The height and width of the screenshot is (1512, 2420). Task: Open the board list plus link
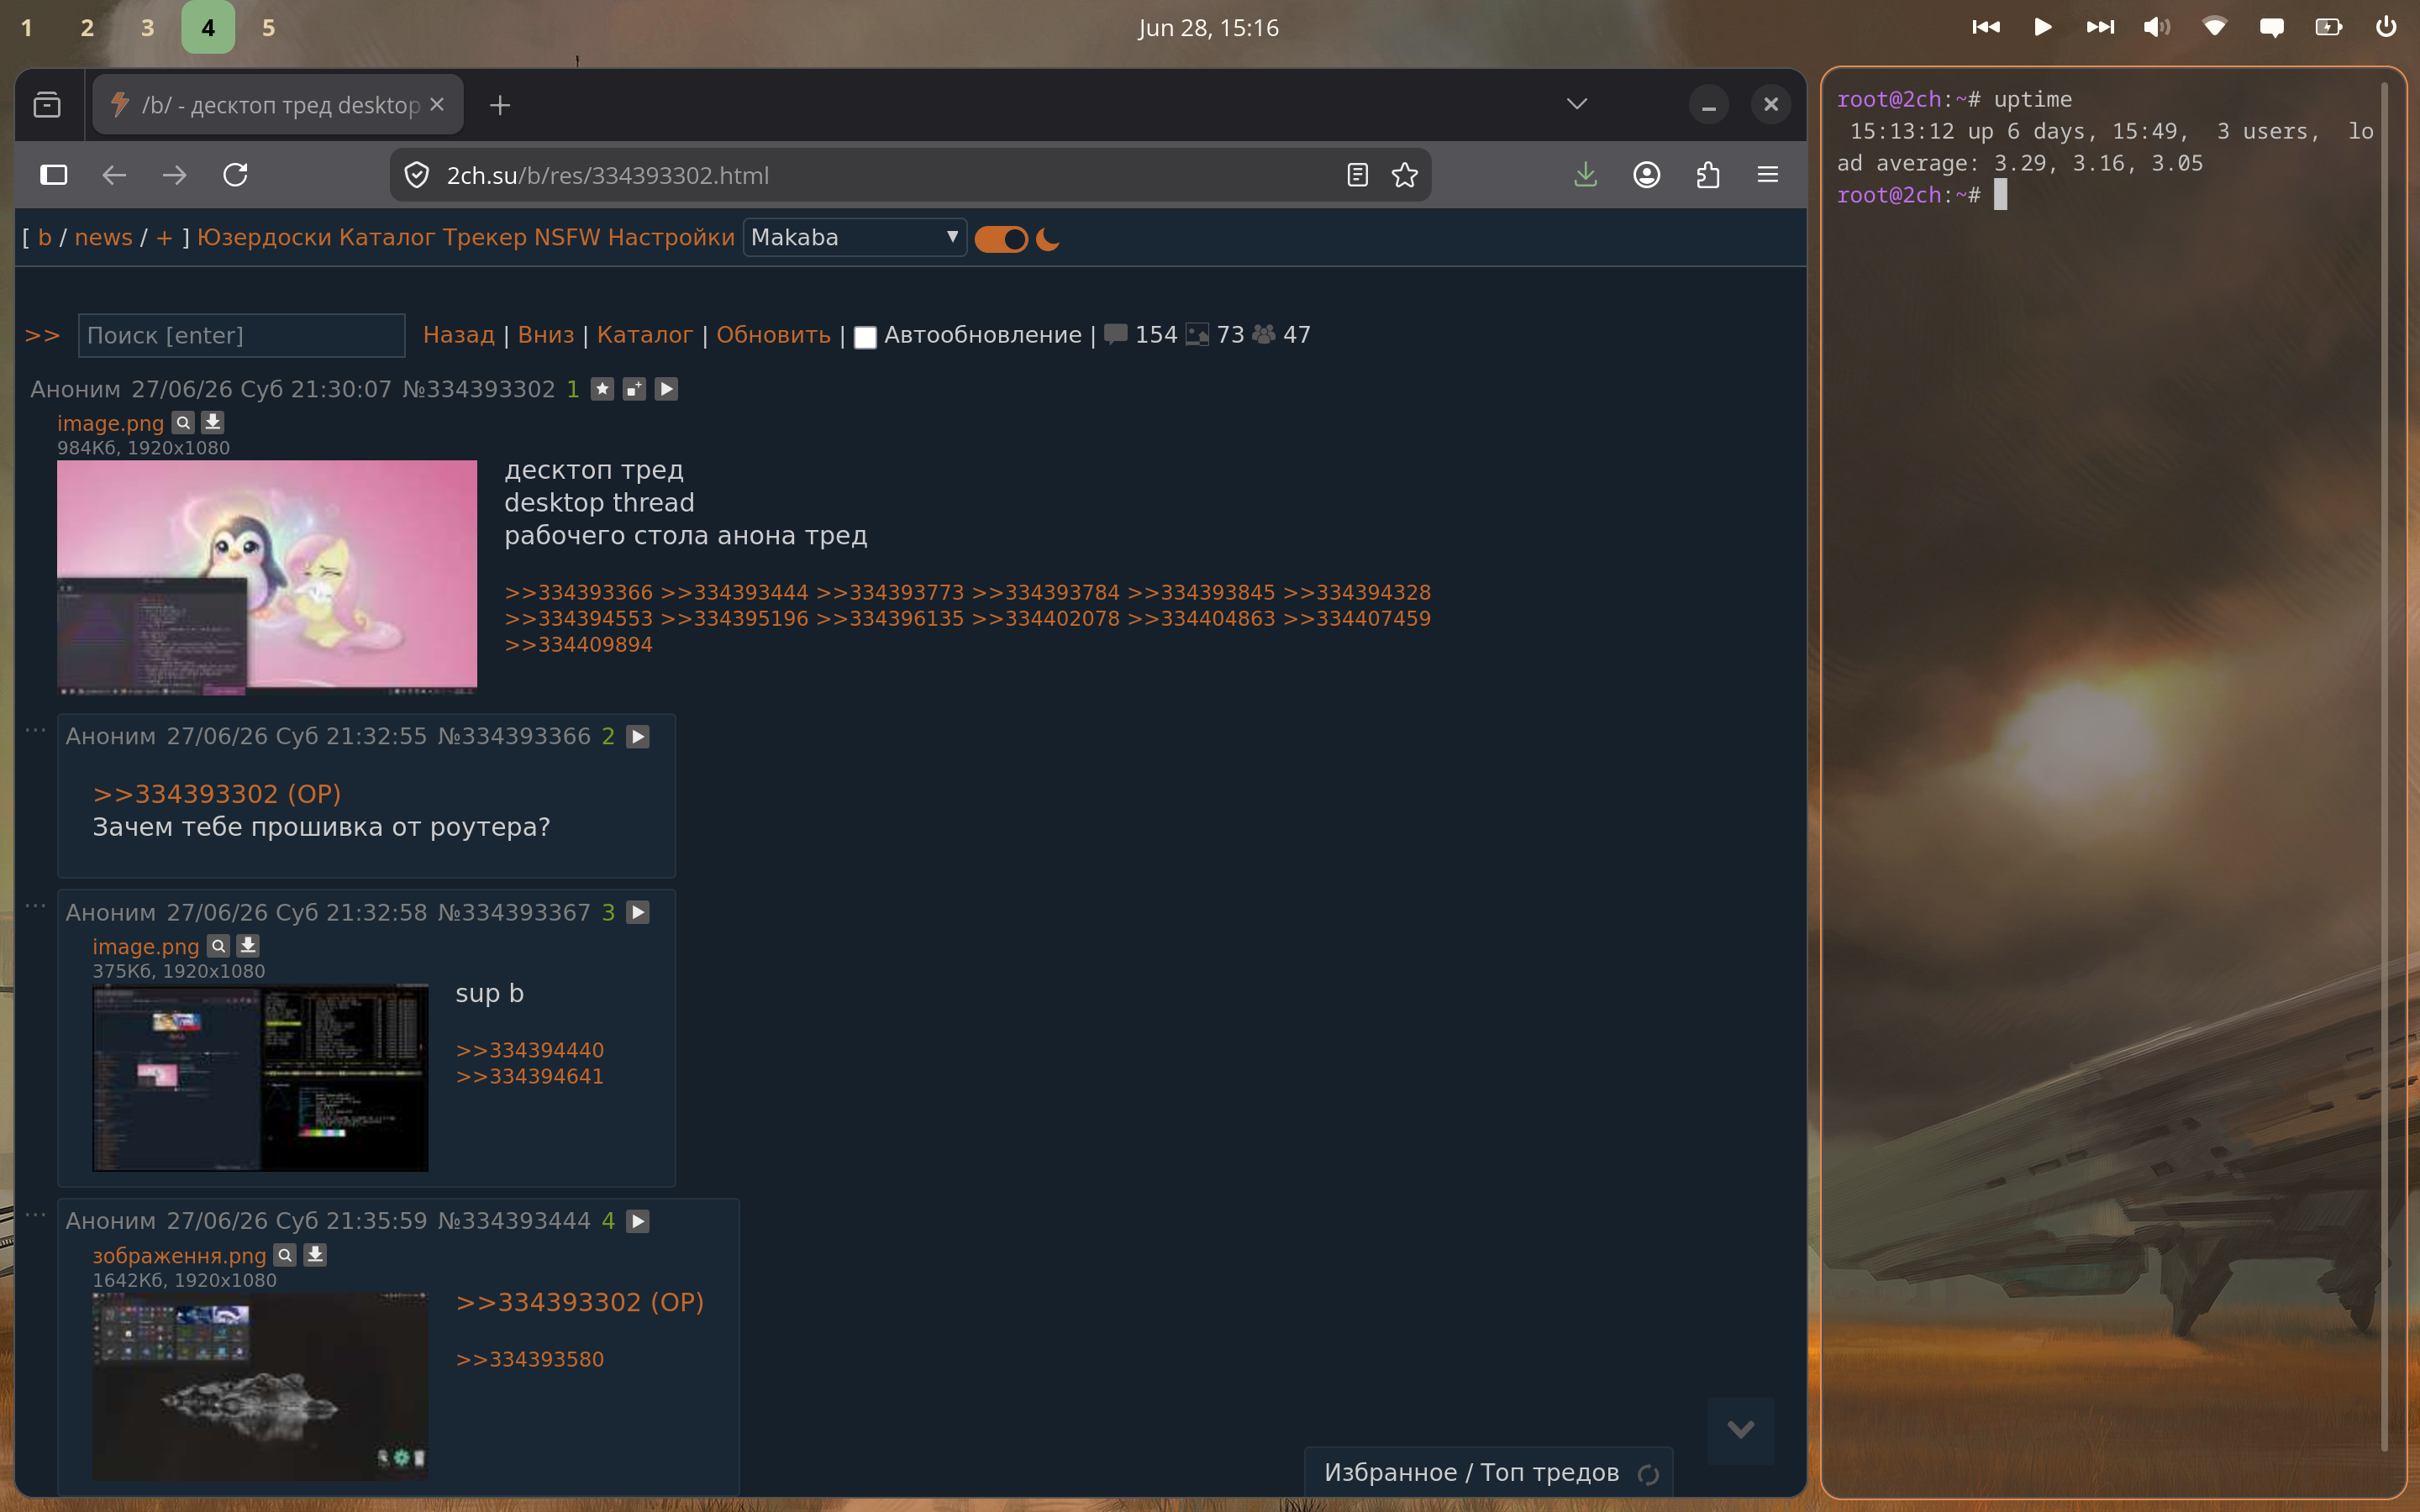click(x=164, y=237)
